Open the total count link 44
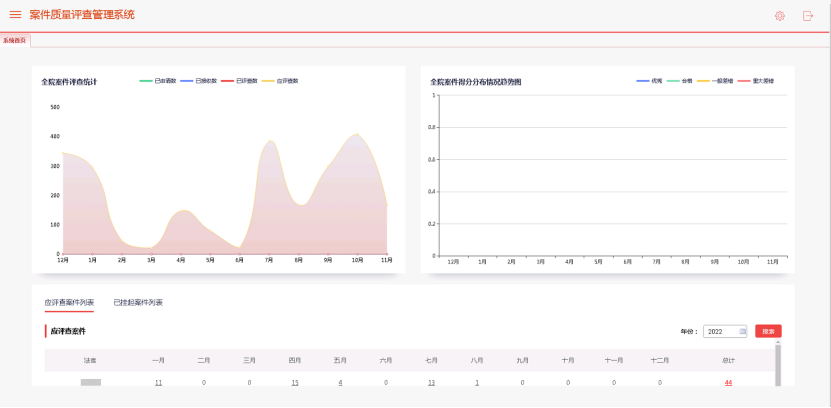 tap(728, 383)
